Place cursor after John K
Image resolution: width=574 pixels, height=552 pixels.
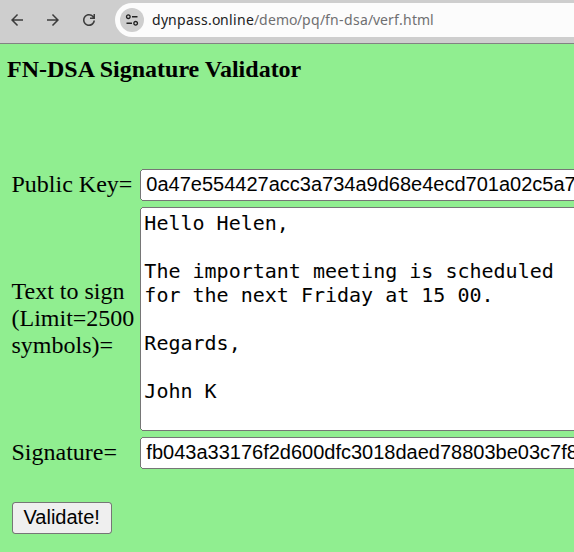pos(218,392)
